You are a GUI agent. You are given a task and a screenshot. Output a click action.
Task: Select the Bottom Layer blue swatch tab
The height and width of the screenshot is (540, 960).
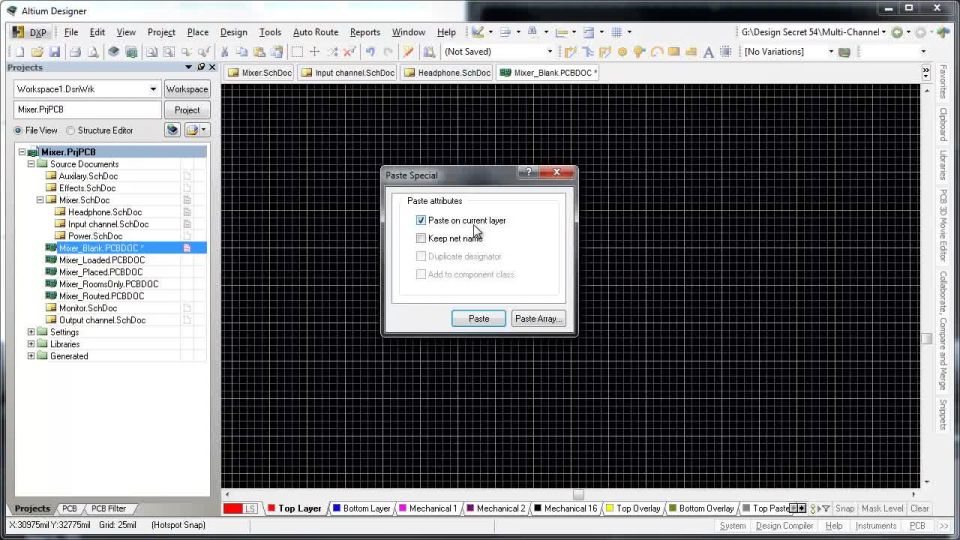361,508
